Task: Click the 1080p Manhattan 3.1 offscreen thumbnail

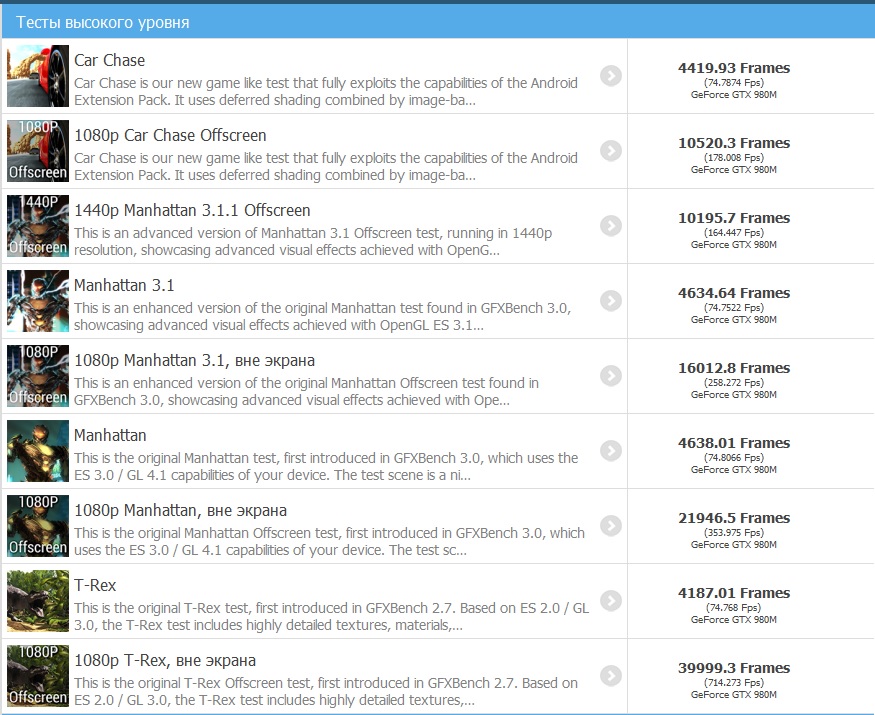Action: (38, 376)
